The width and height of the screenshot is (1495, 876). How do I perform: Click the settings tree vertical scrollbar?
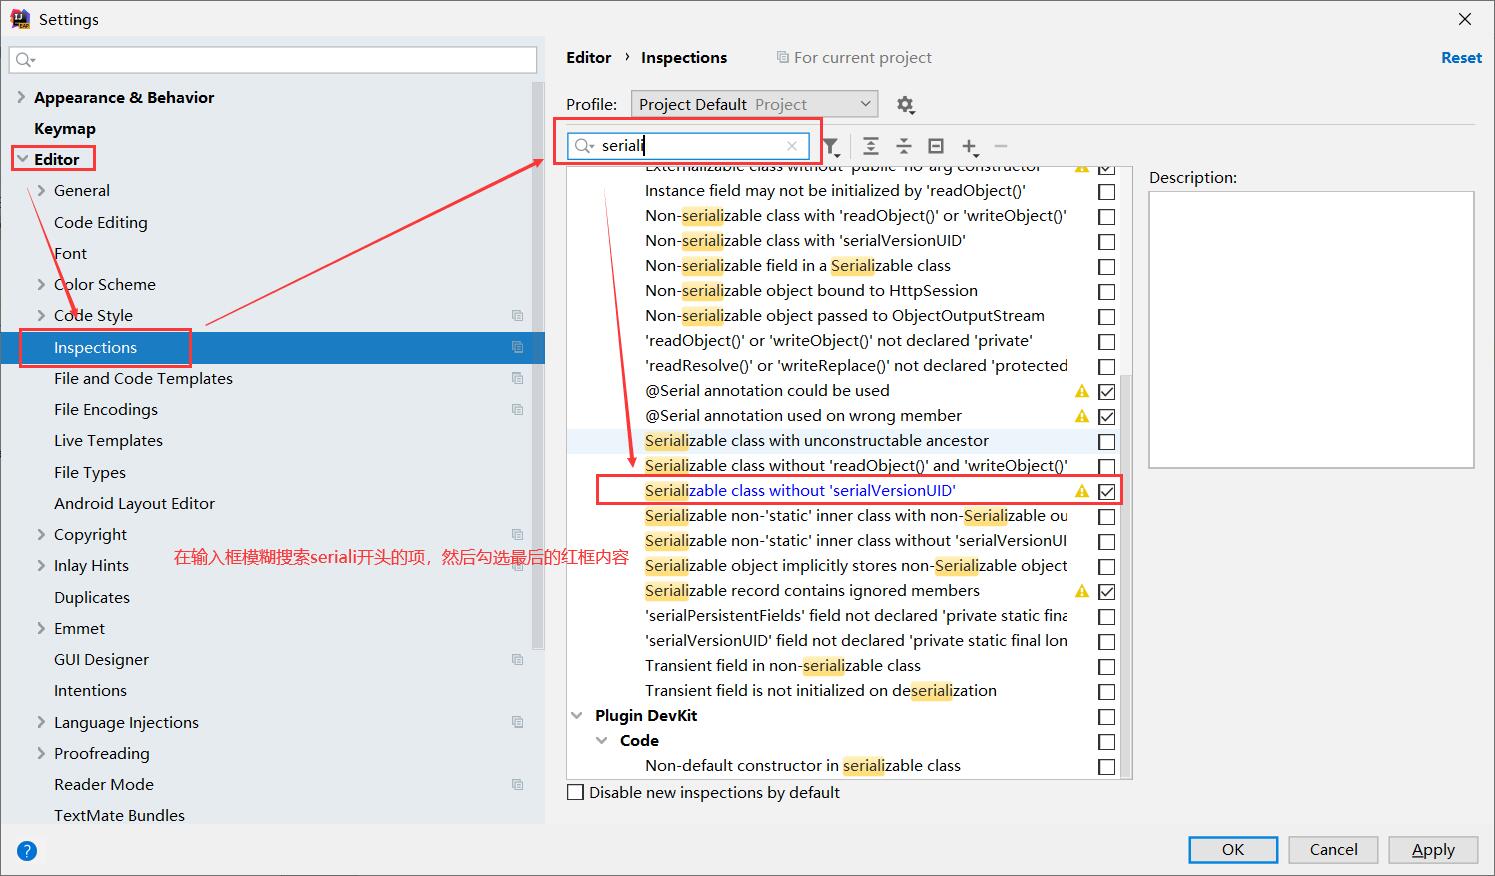[538, 365]
